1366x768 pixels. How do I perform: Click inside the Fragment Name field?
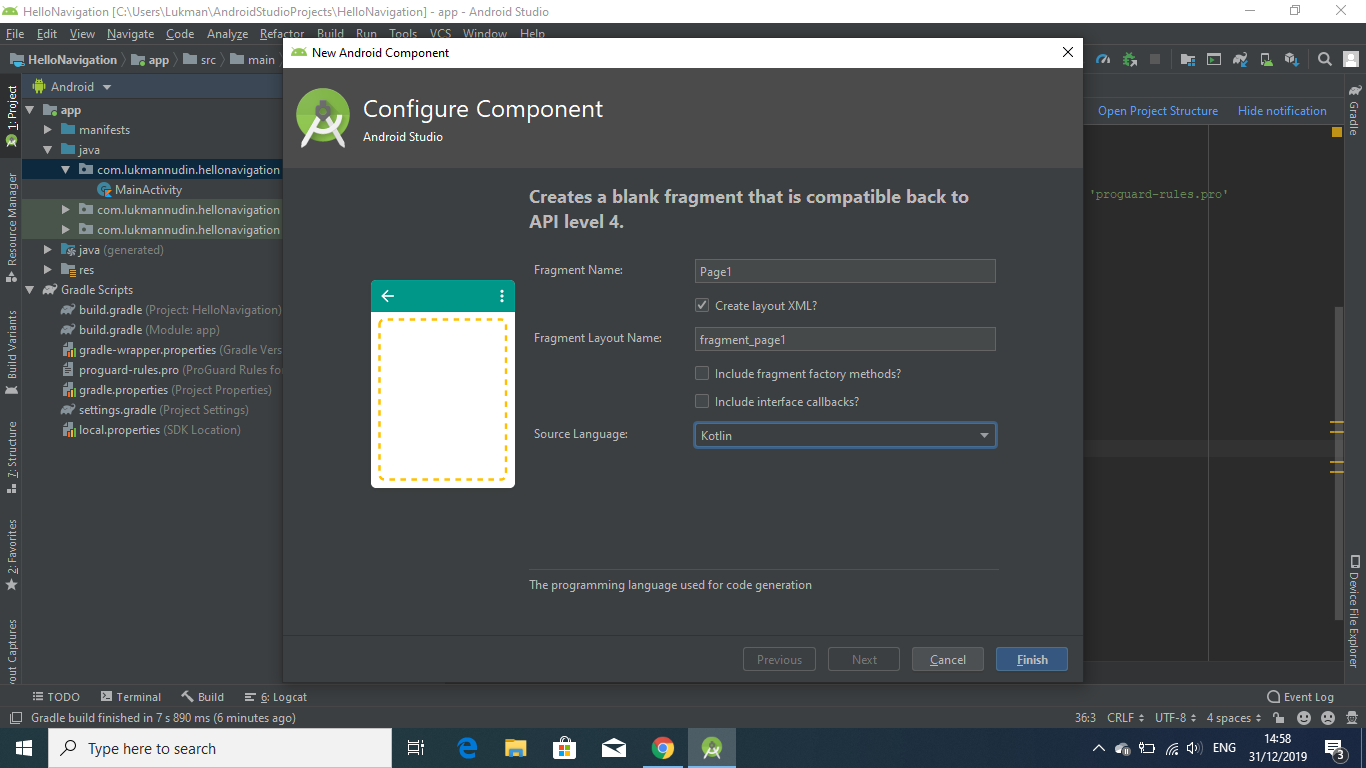click(x=845, y=270)
